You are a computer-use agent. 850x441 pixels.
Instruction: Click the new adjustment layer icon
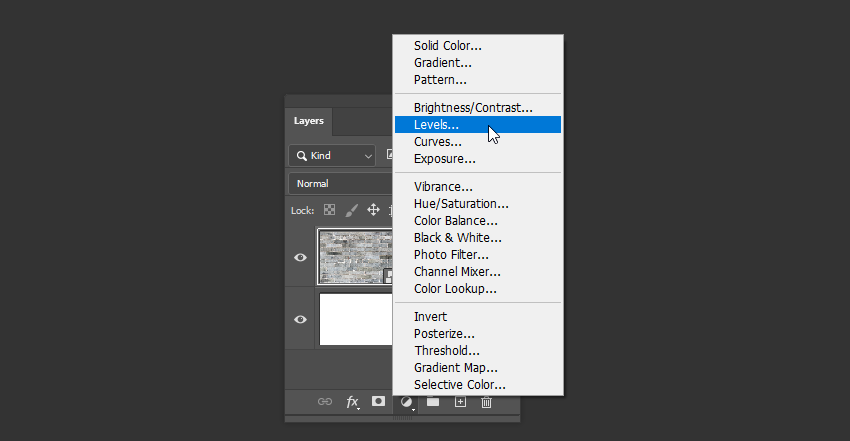tap(407, 402)
